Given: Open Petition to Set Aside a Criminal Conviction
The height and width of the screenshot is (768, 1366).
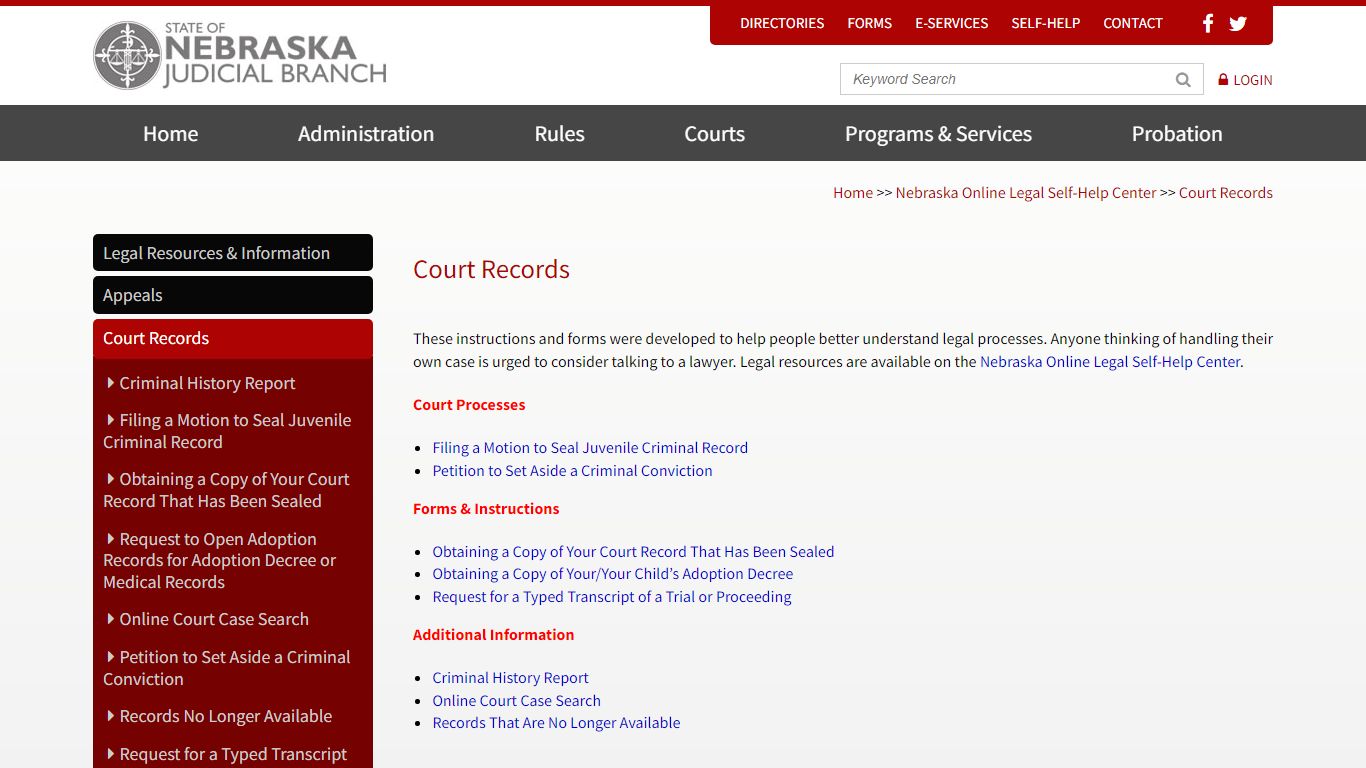Looking at the screenshot, I should [572, 471].
